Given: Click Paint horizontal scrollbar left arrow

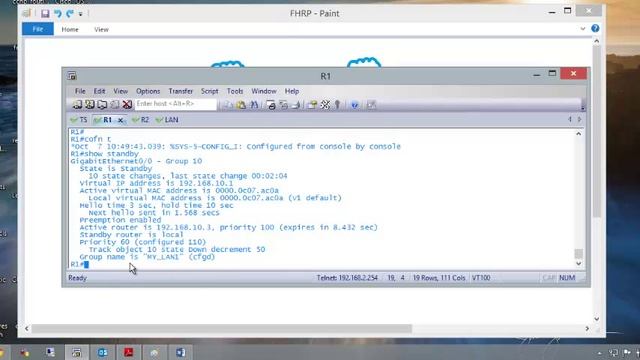Looking at the screenshot, I should 27,329.
